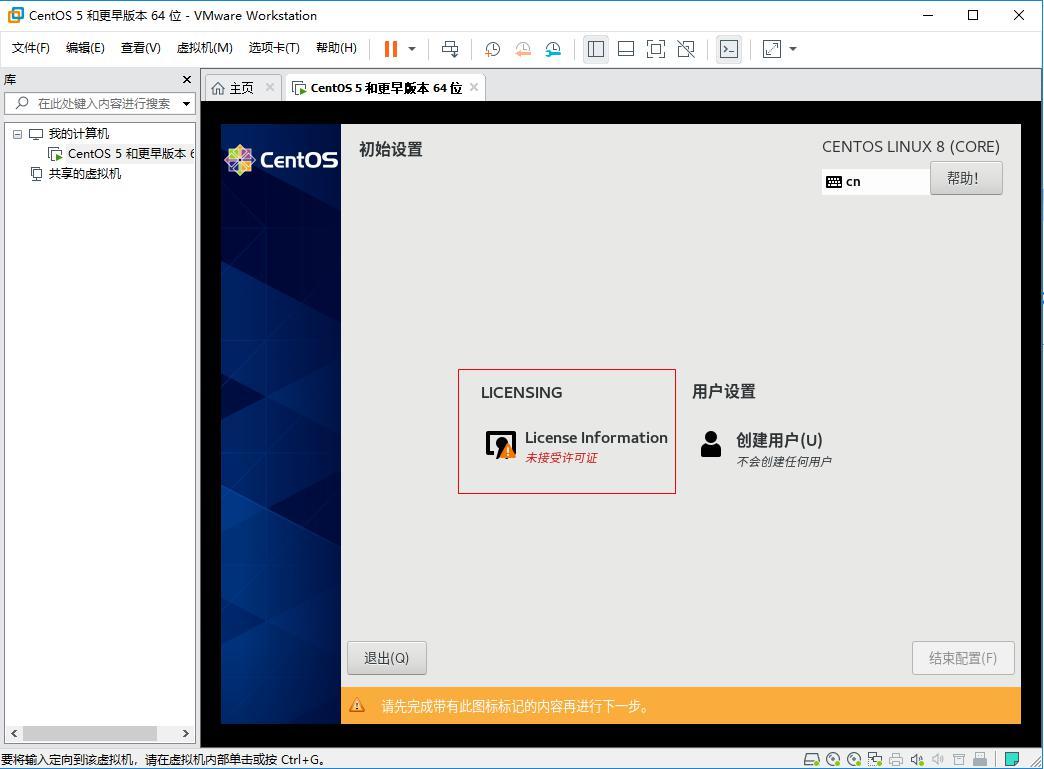This screenshot has height=769, width=1044.
Task: Toggle the thumbnail bar display
Action: click(625, 48)
